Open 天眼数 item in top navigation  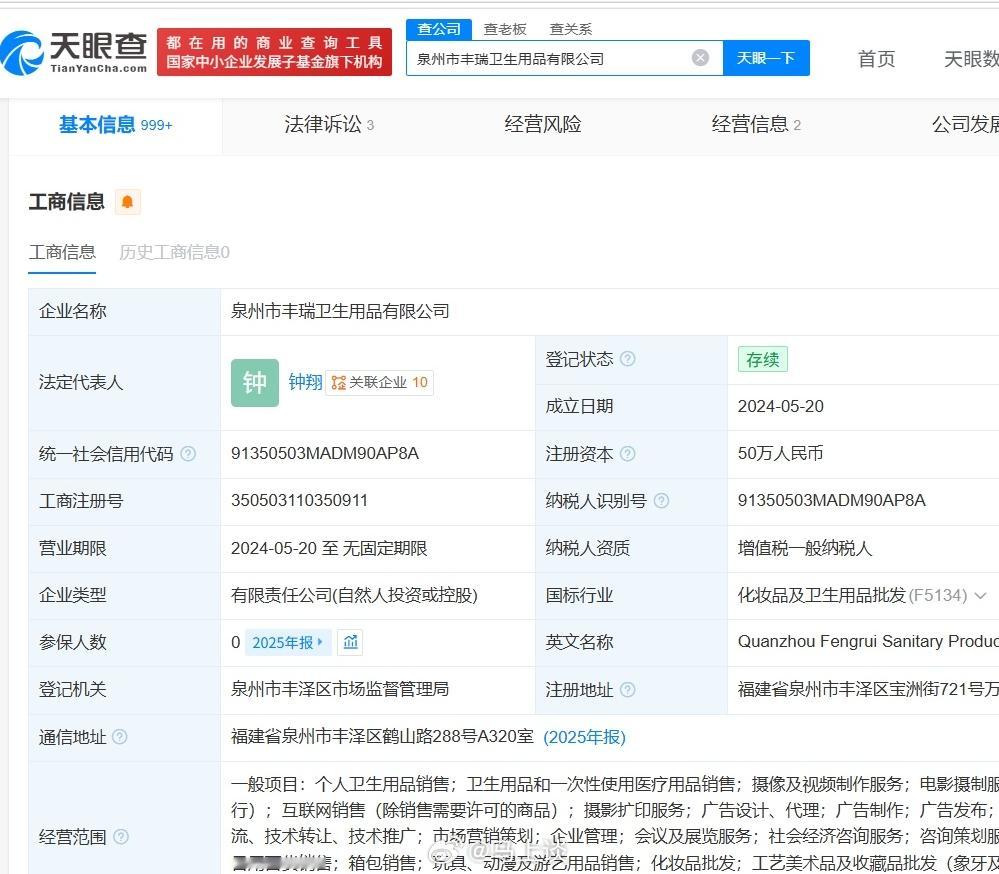971,59
